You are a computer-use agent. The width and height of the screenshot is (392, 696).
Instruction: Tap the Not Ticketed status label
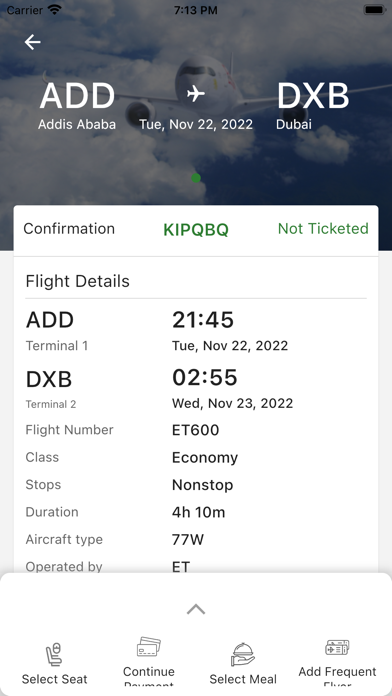(323, 229)
